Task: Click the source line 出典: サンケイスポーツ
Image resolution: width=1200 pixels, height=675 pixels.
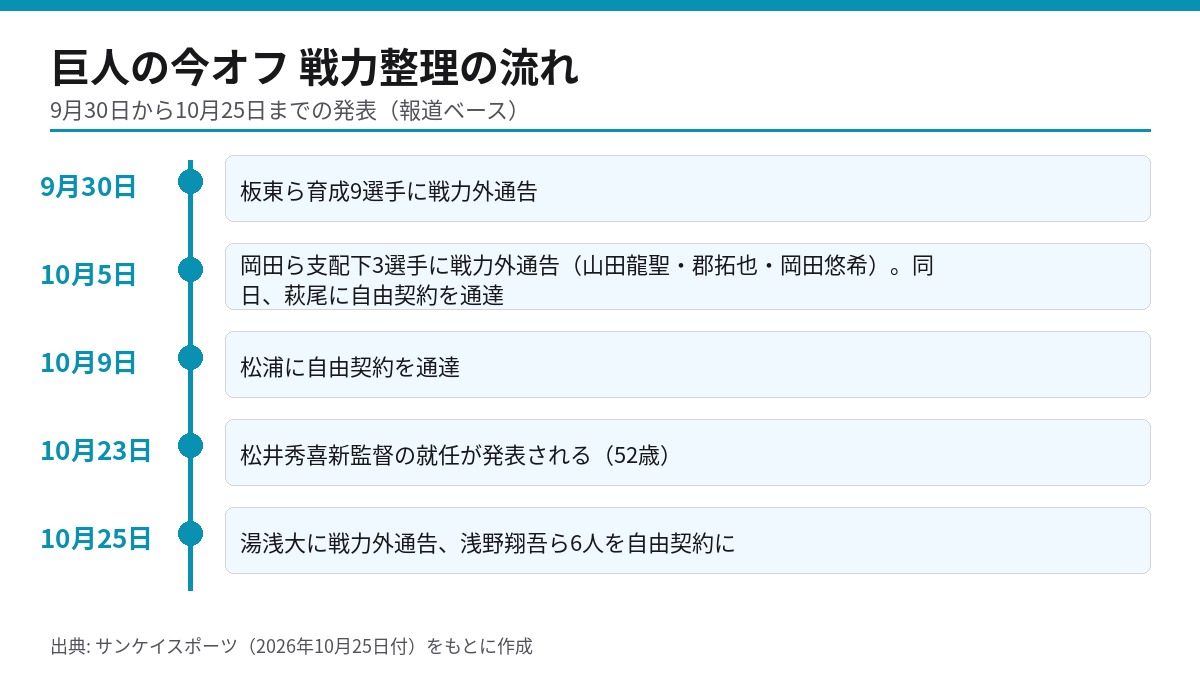Action: [x=292, y=646]
